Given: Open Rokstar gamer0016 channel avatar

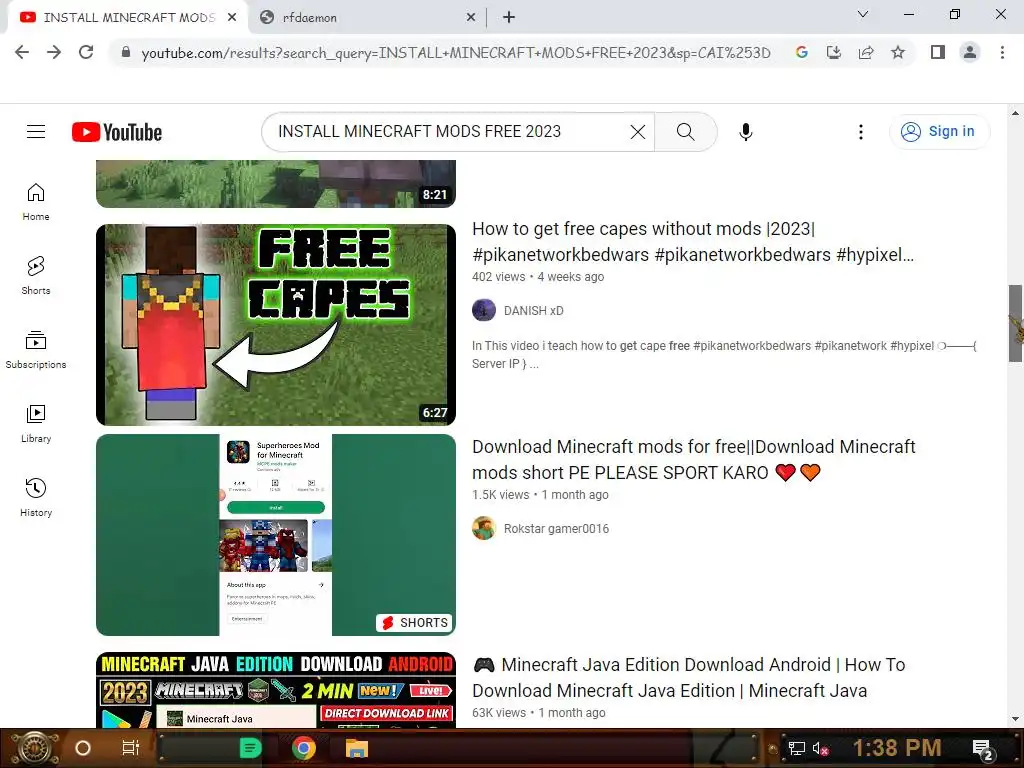Looking at the screenshot, I should [x=484, y=528].
